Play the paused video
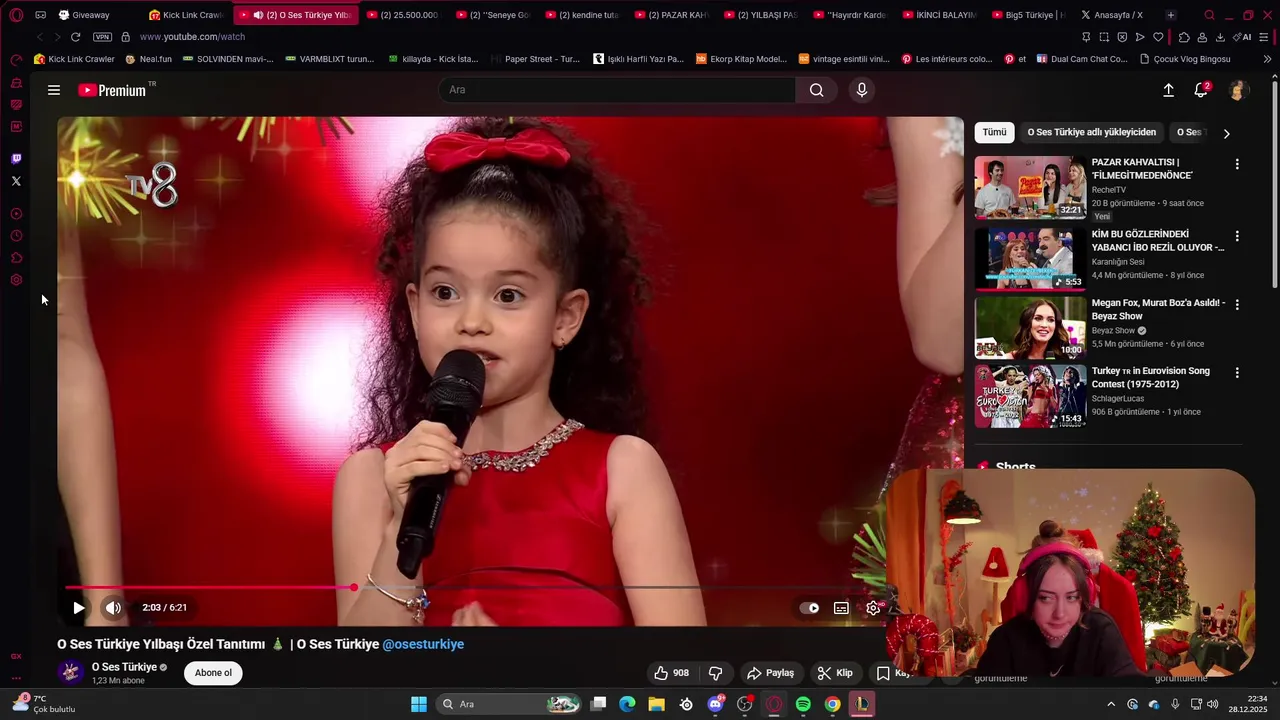Screen dimensions: 1280x720 [78, 607]
